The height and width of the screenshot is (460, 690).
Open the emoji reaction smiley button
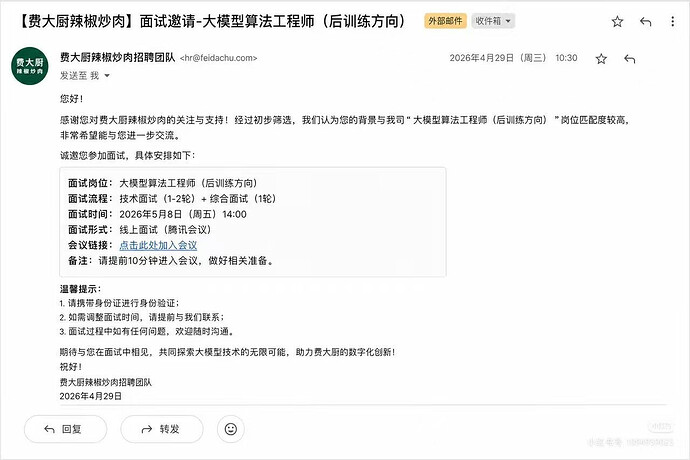click(231, 429)
